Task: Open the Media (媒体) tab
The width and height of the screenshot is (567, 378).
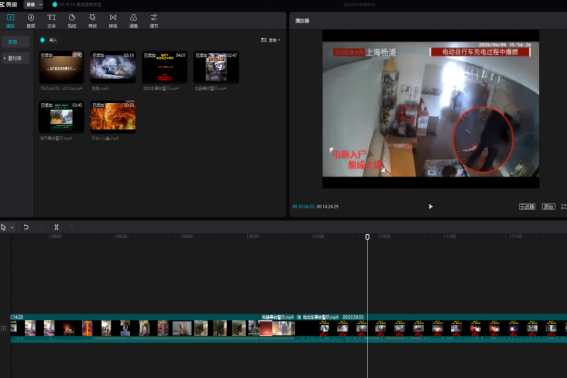Action: pyautogui.click(x=10, y=21)
